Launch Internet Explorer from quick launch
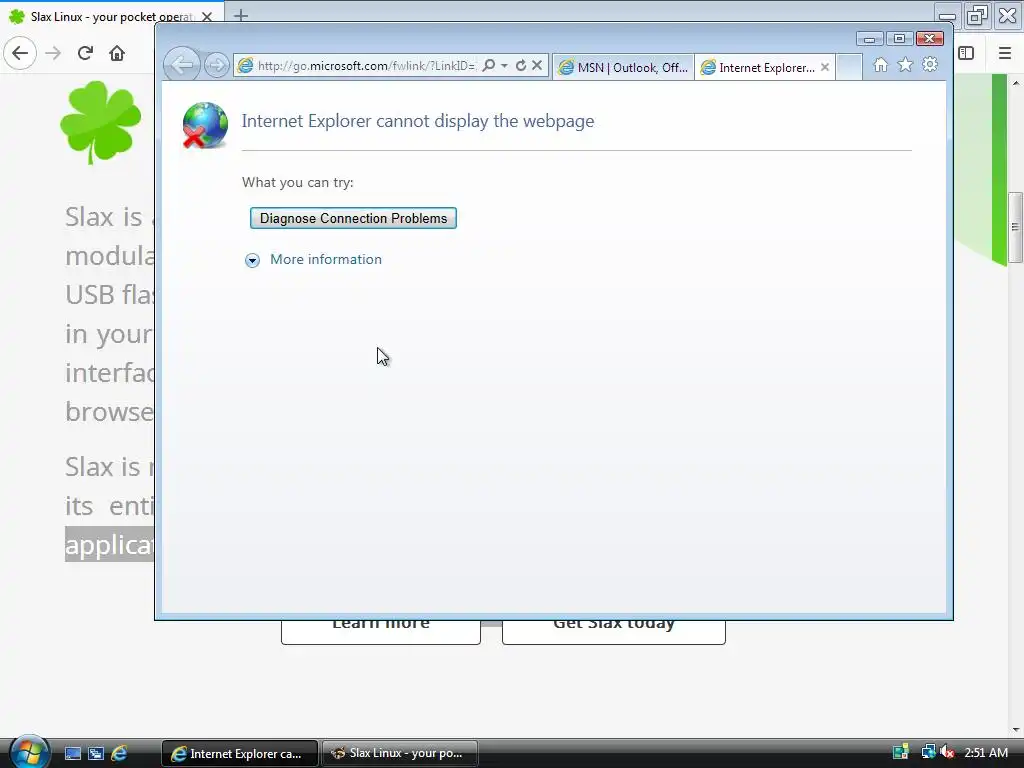Screen dimensions: 1024x768 point(120,754)
